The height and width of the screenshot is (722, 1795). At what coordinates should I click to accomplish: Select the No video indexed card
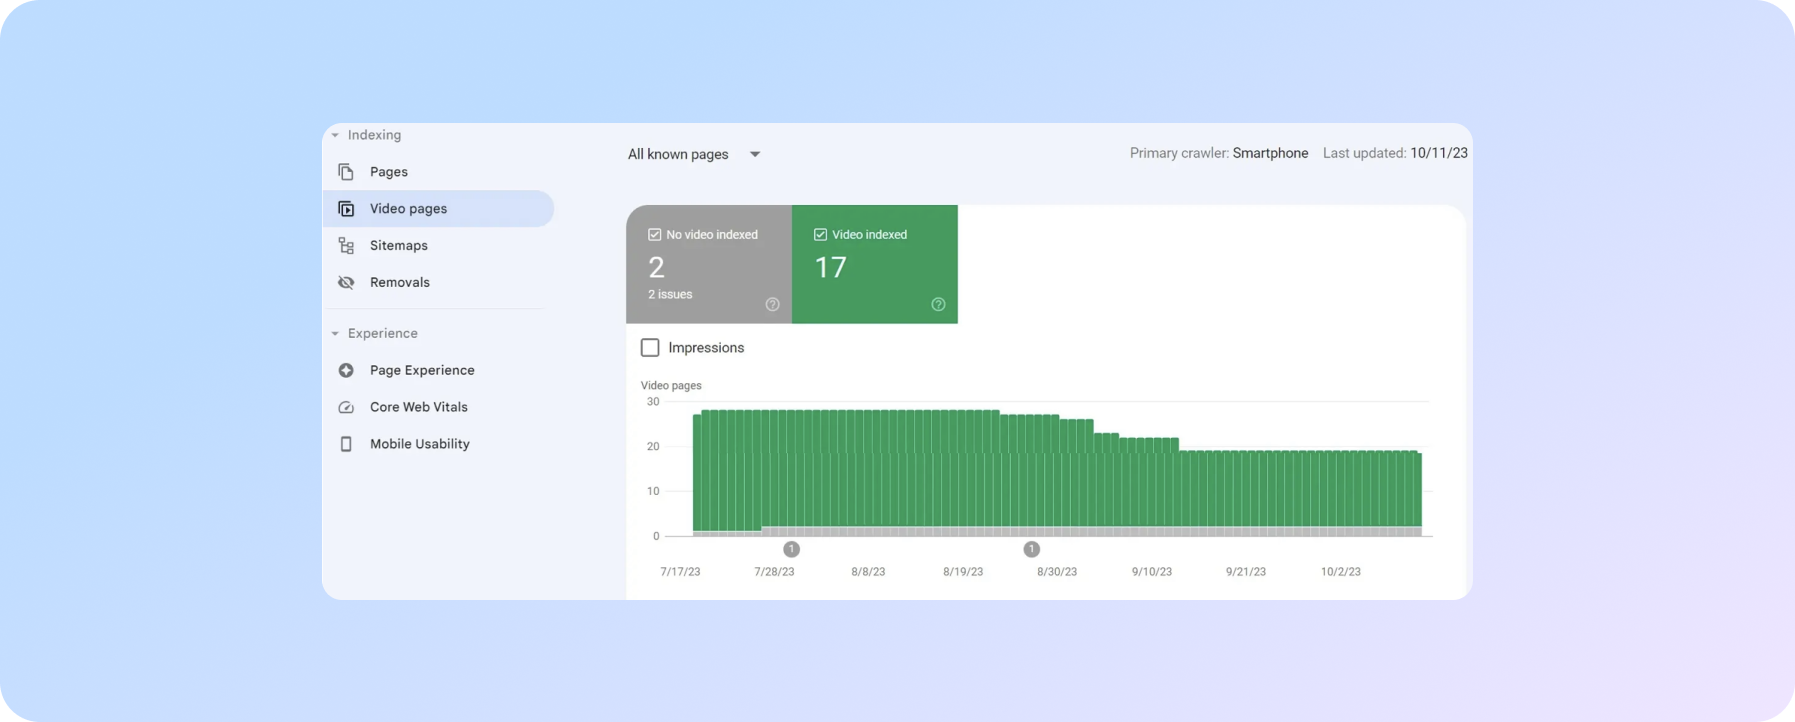(709, 264)
